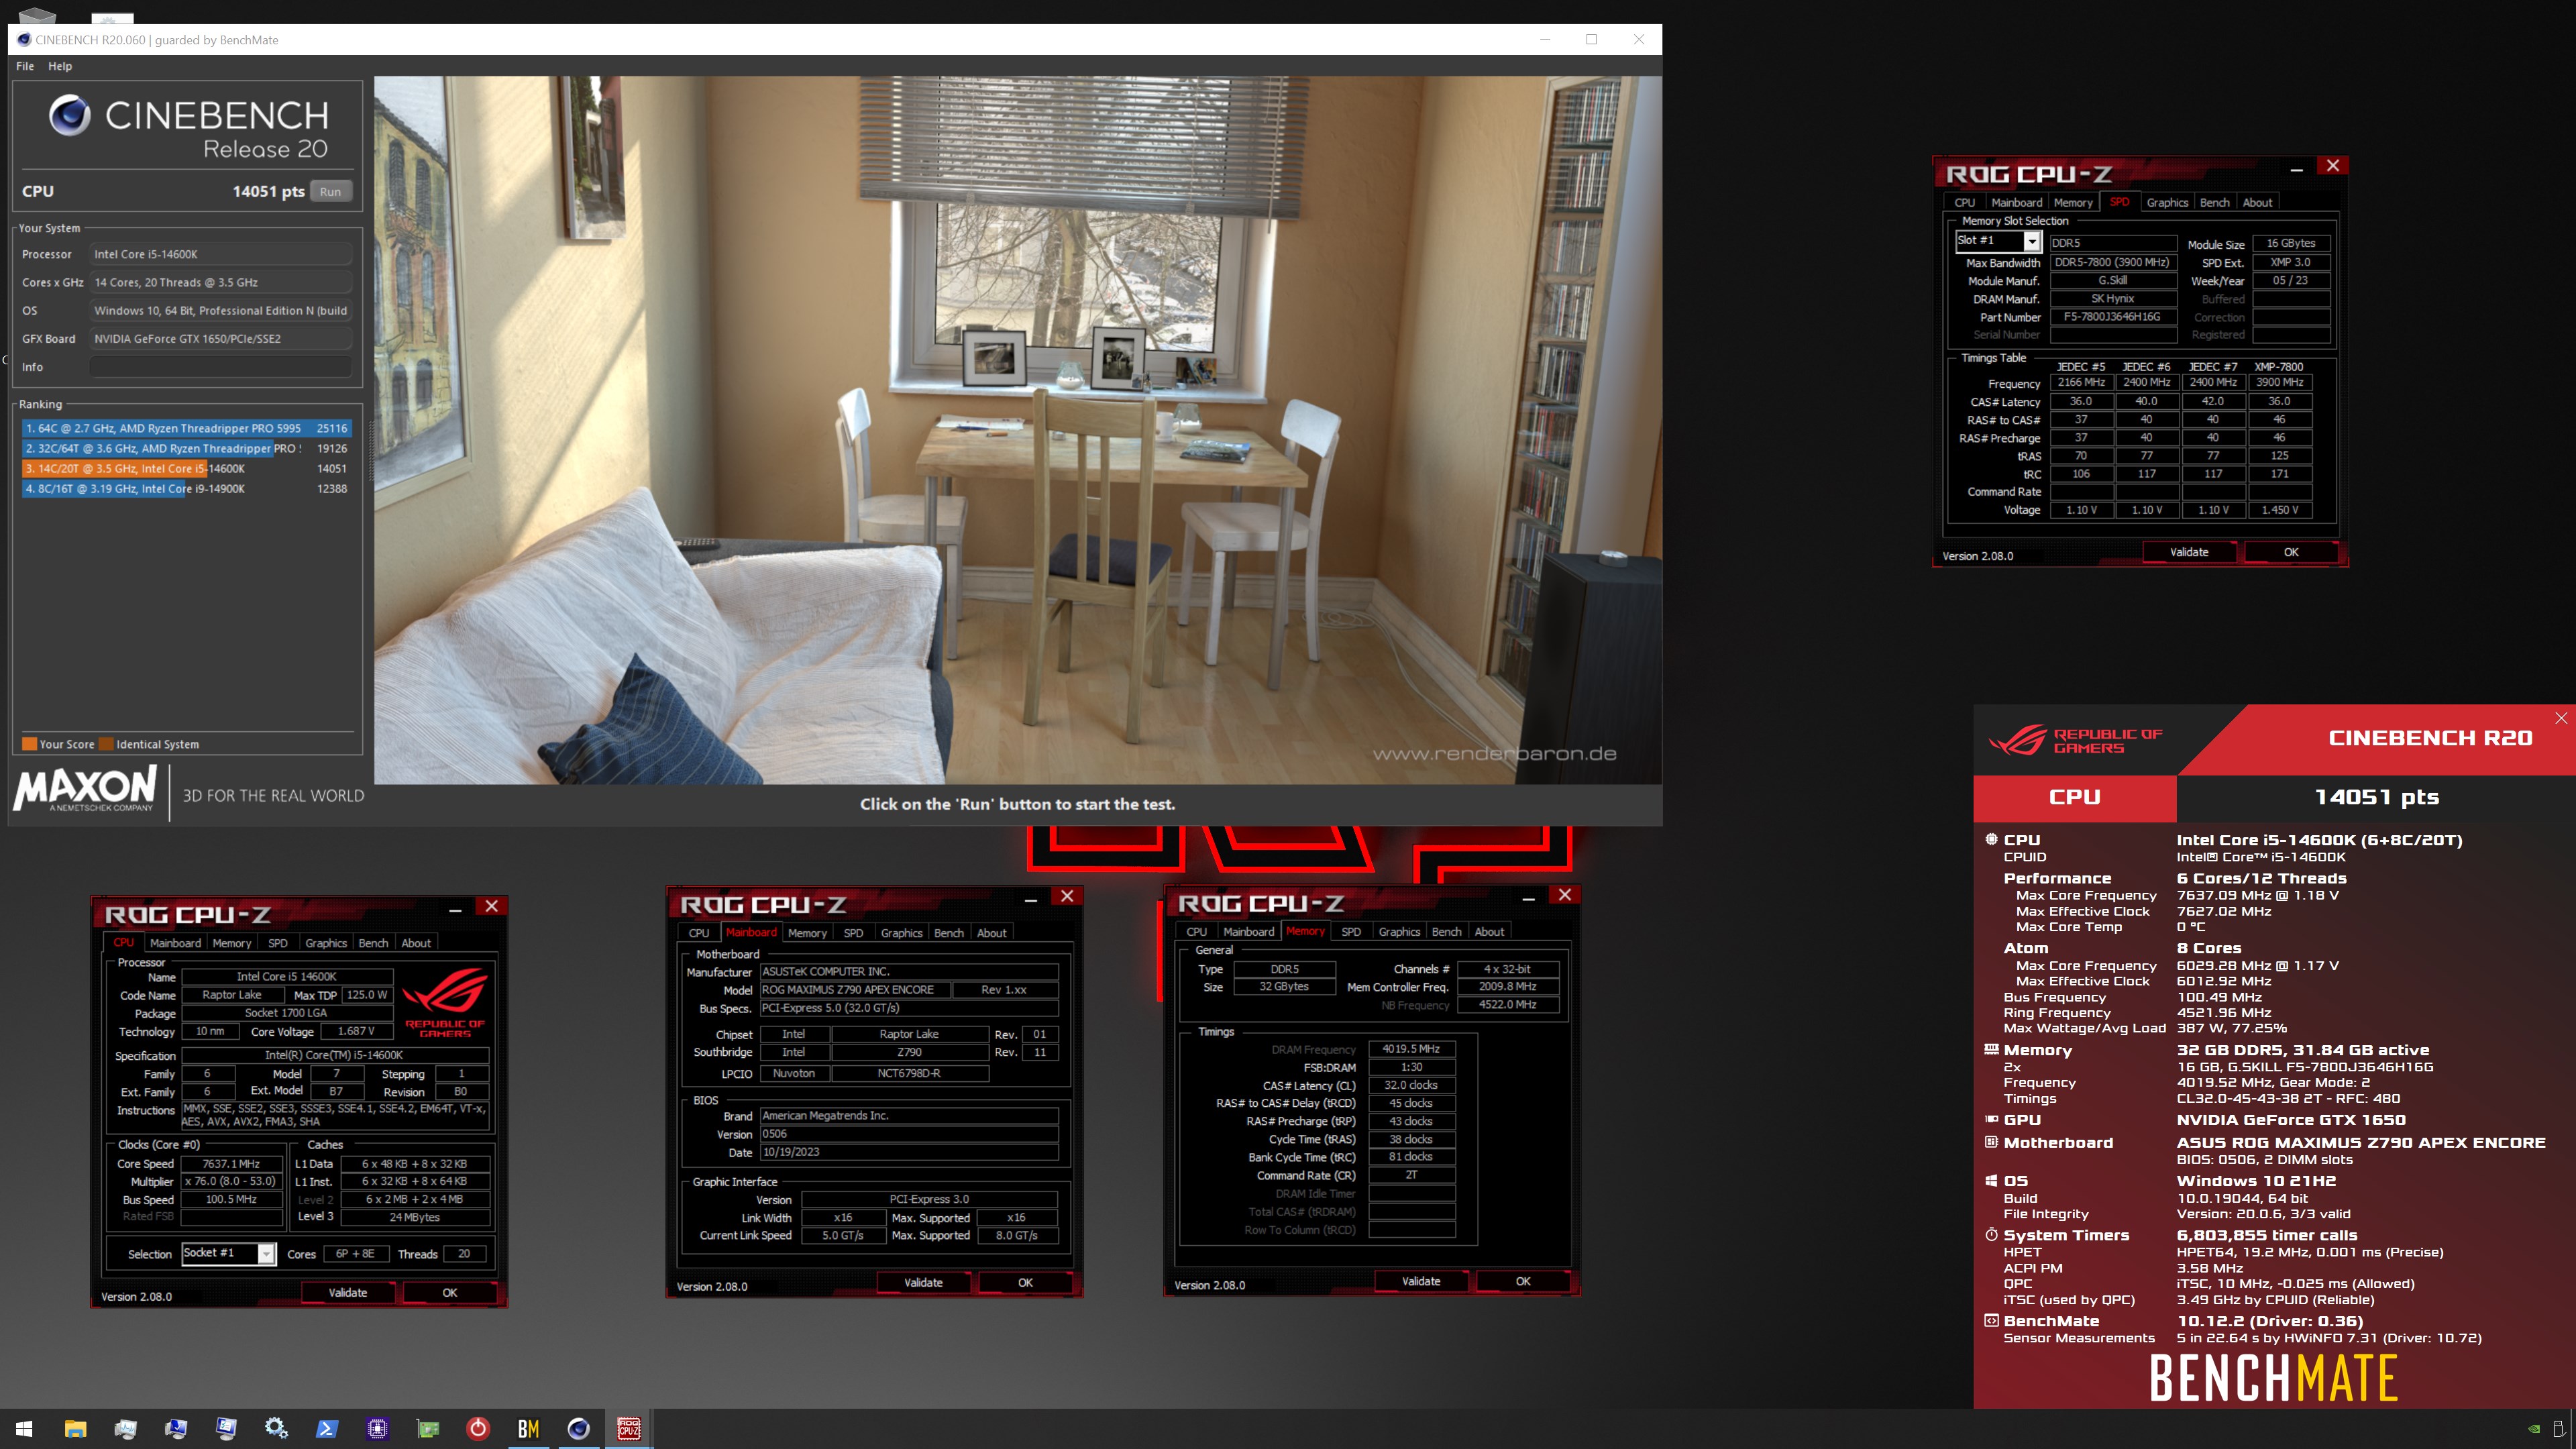Select ranking row AMD Ryzen Threadripper PRO 5995
2576x1449 pixels.
point(186,428)
